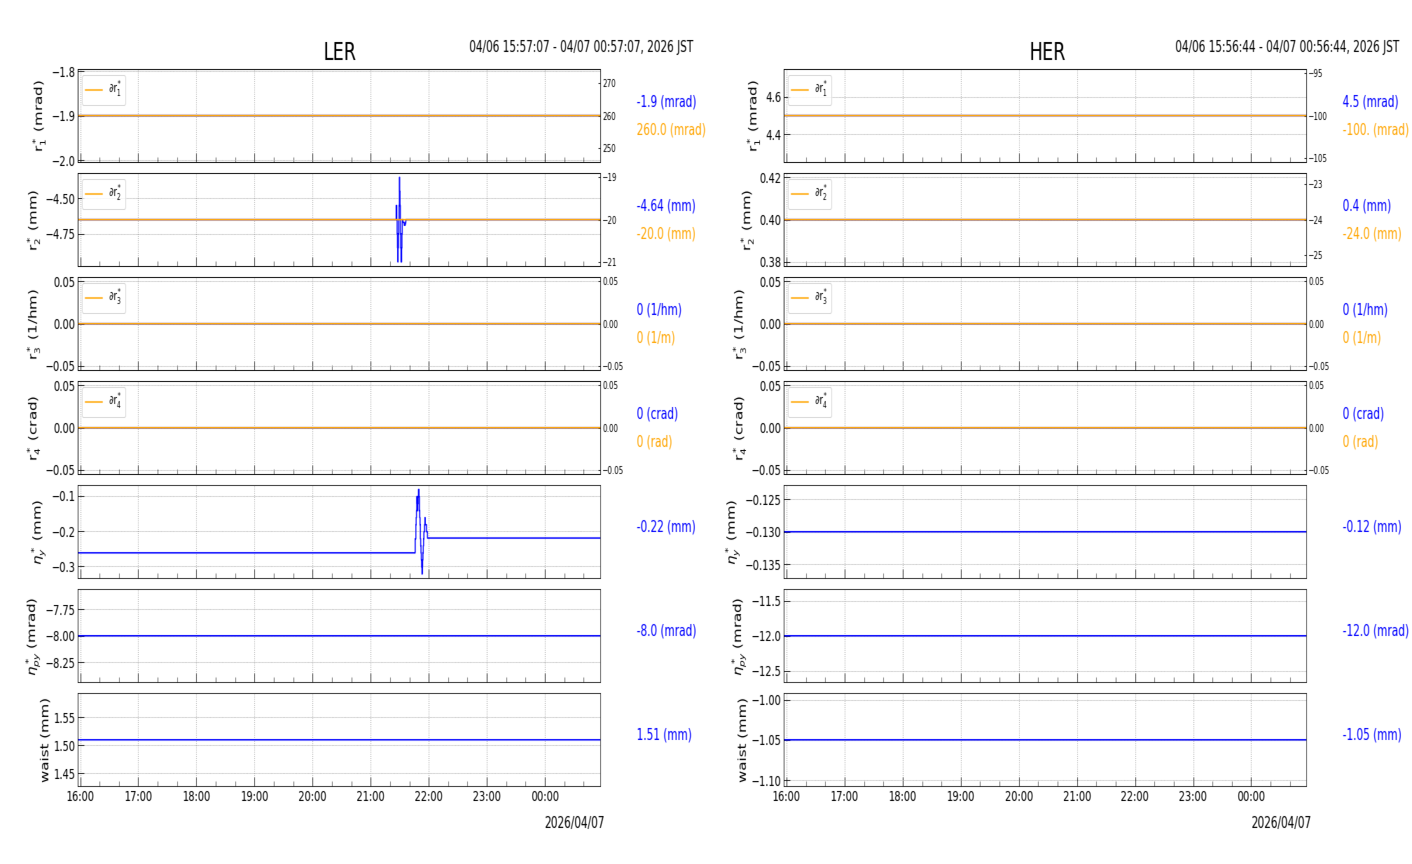Select the orange -24.0 (mm) value
This screenshot has width=1412, height=864.
coord(1372,234)
